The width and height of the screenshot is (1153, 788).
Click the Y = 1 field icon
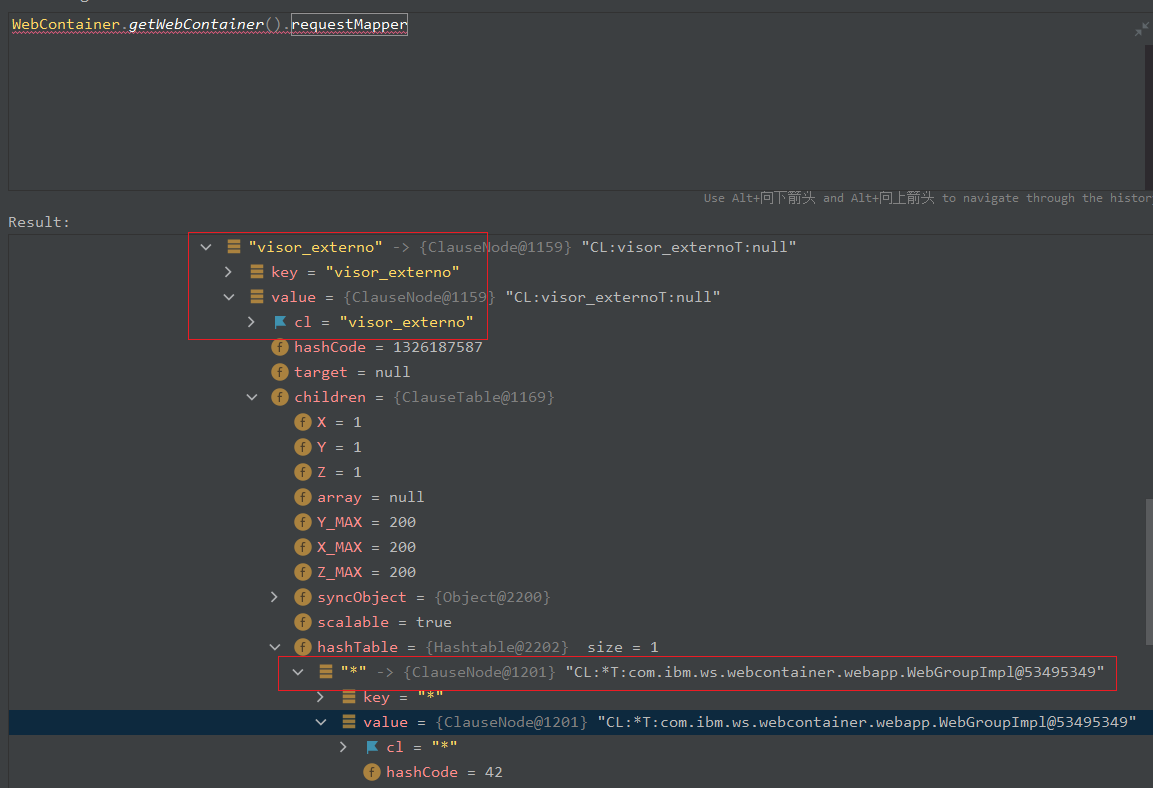[302, 447]
